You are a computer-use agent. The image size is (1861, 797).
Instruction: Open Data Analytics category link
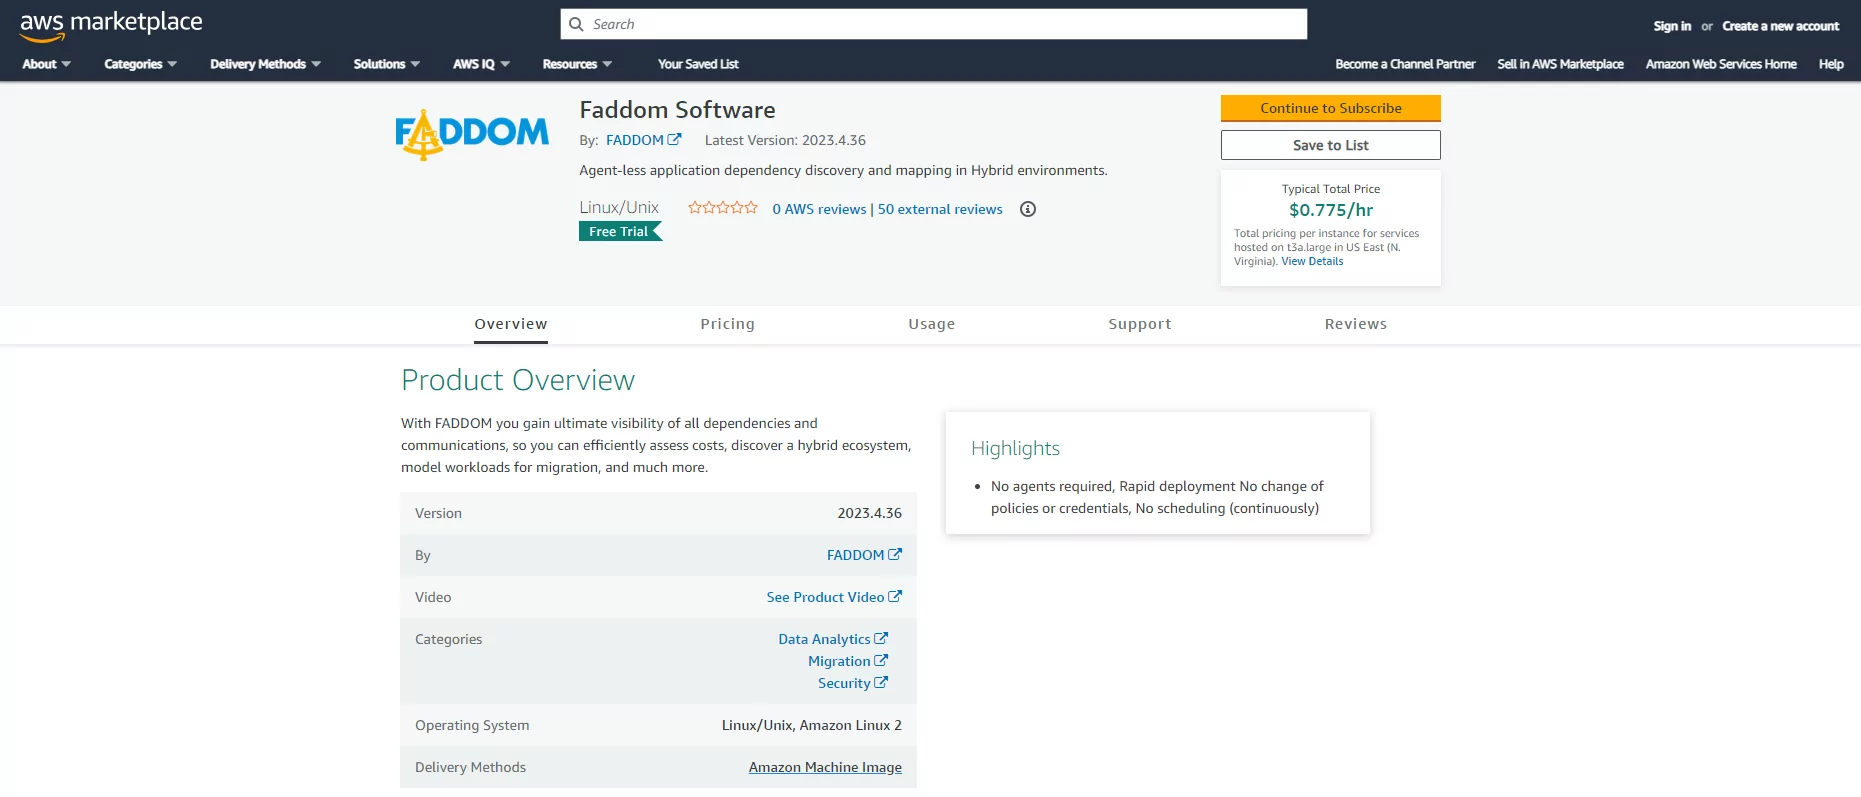point(825,639)
